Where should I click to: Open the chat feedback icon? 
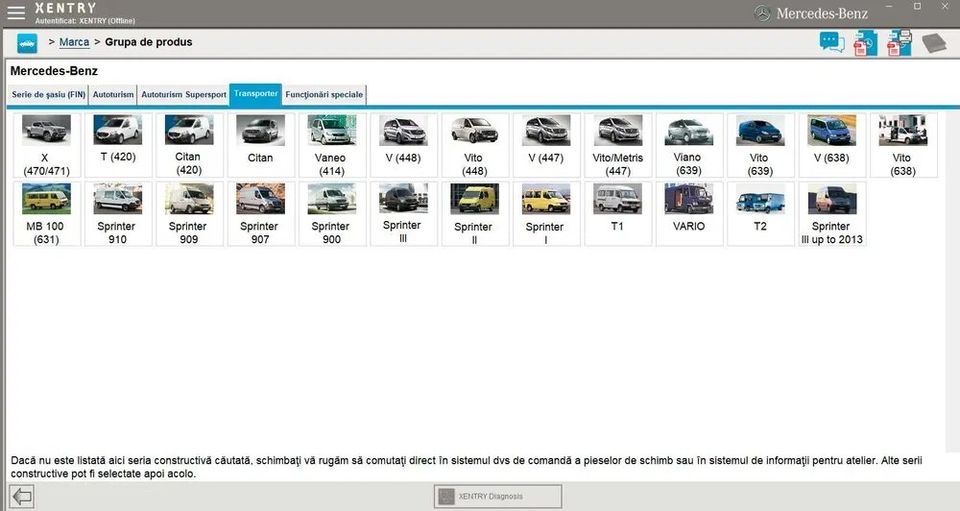pos(831,42)
